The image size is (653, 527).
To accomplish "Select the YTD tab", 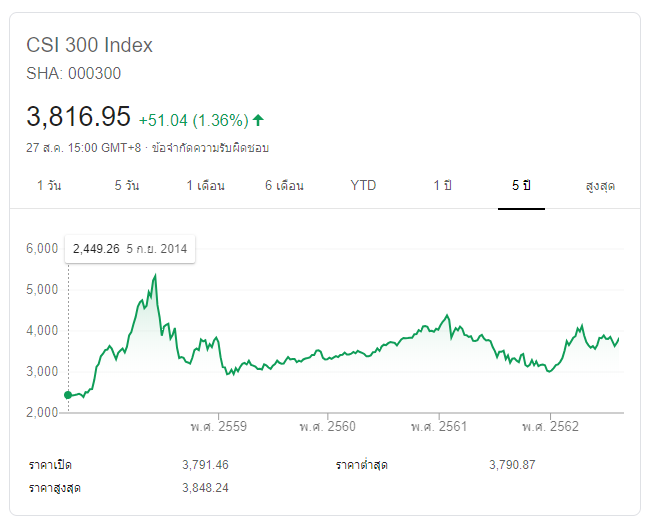I will pyautogui.click(x=363, y=186).
